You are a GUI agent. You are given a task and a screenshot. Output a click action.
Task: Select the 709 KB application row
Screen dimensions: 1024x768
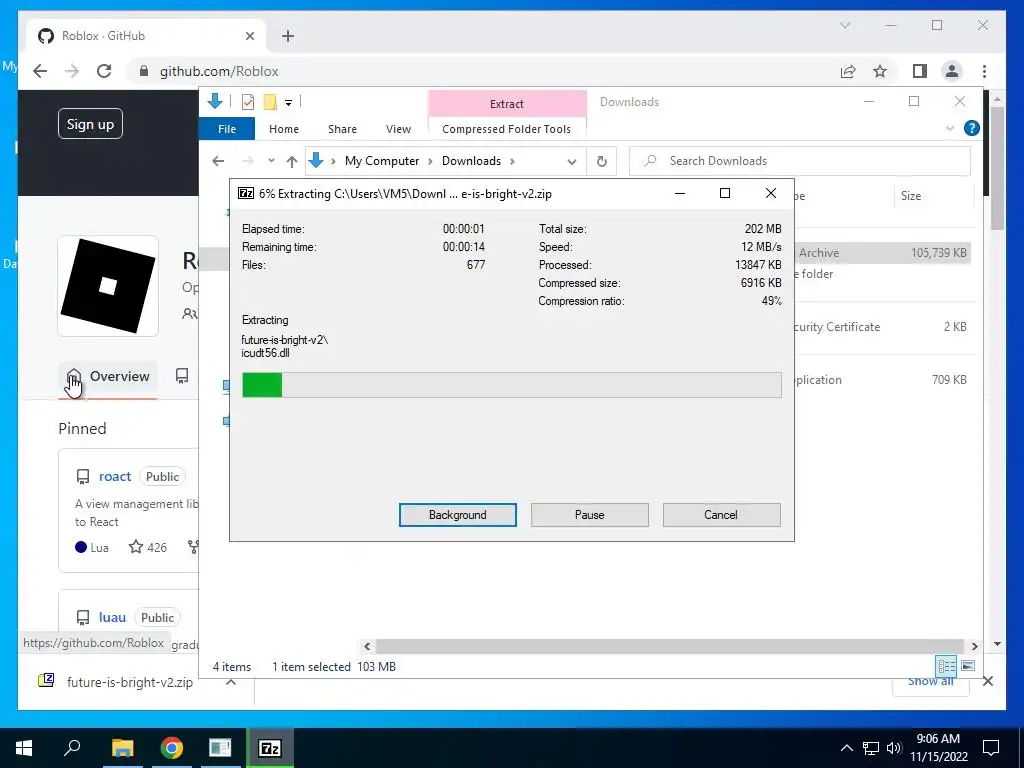click(882, 379)
